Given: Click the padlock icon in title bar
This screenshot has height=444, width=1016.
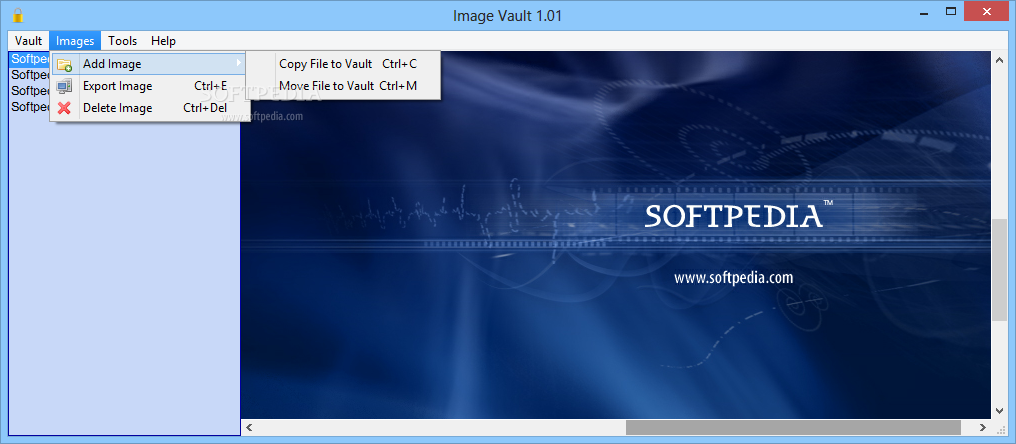Looking at the screenshot, I should [x=17, y=15].
